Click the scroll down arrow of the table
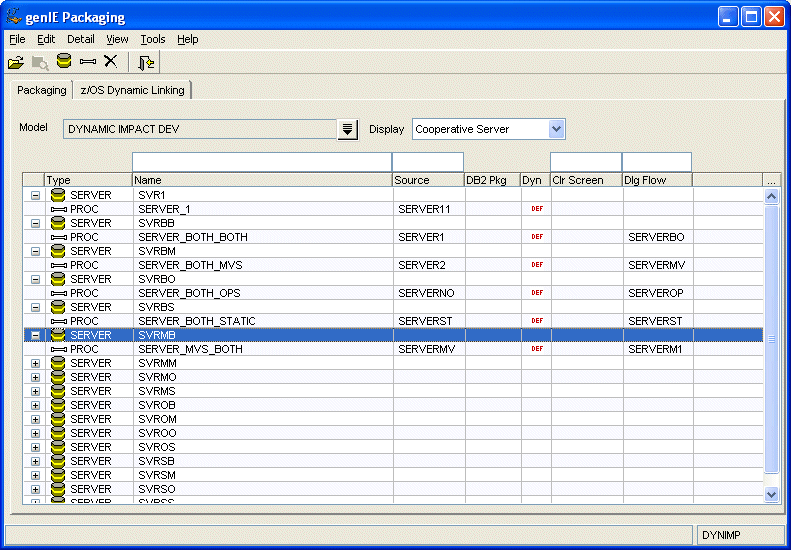 tap(771, 494)
